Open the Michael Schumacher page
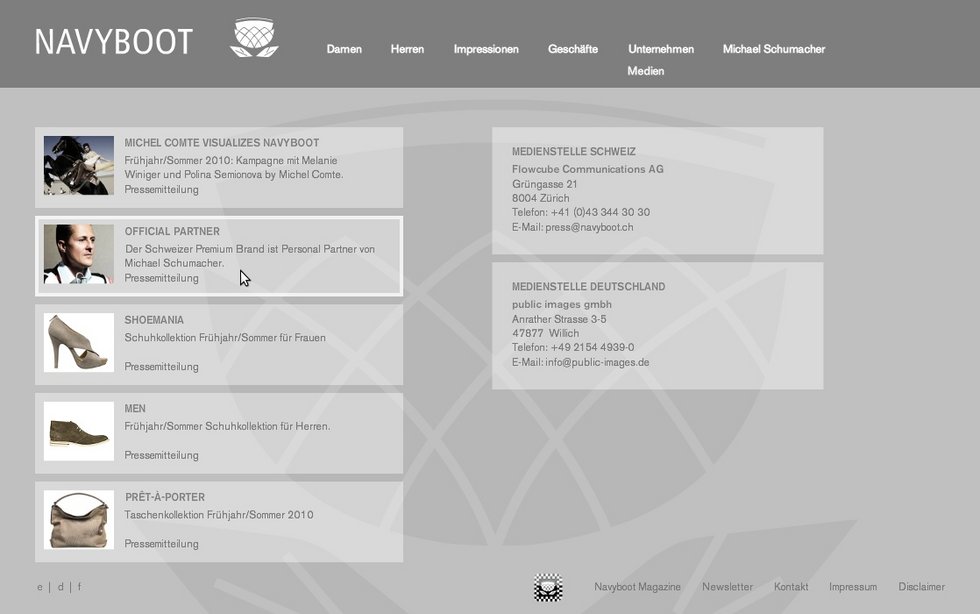 tap(774, 49)
